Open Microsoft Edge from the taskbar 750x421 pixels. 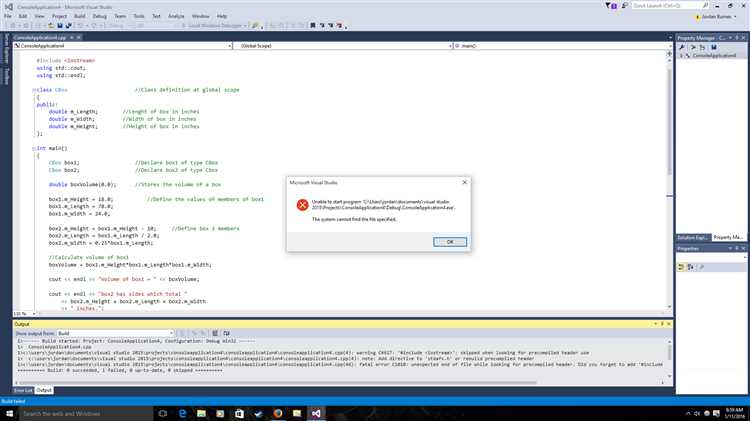click(182, 413)
